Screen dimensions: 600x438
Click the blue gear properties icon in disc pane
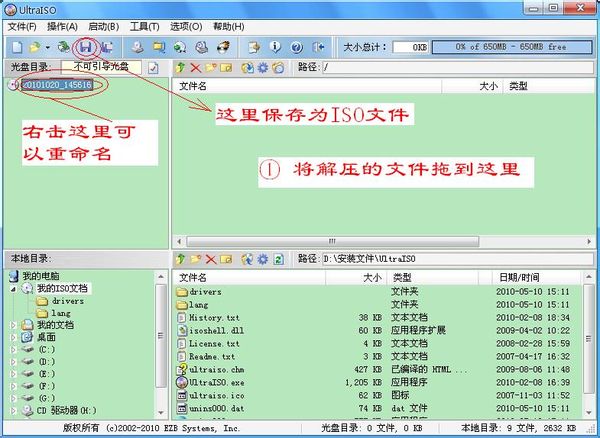pyautogui.click(x=262, y=68)
